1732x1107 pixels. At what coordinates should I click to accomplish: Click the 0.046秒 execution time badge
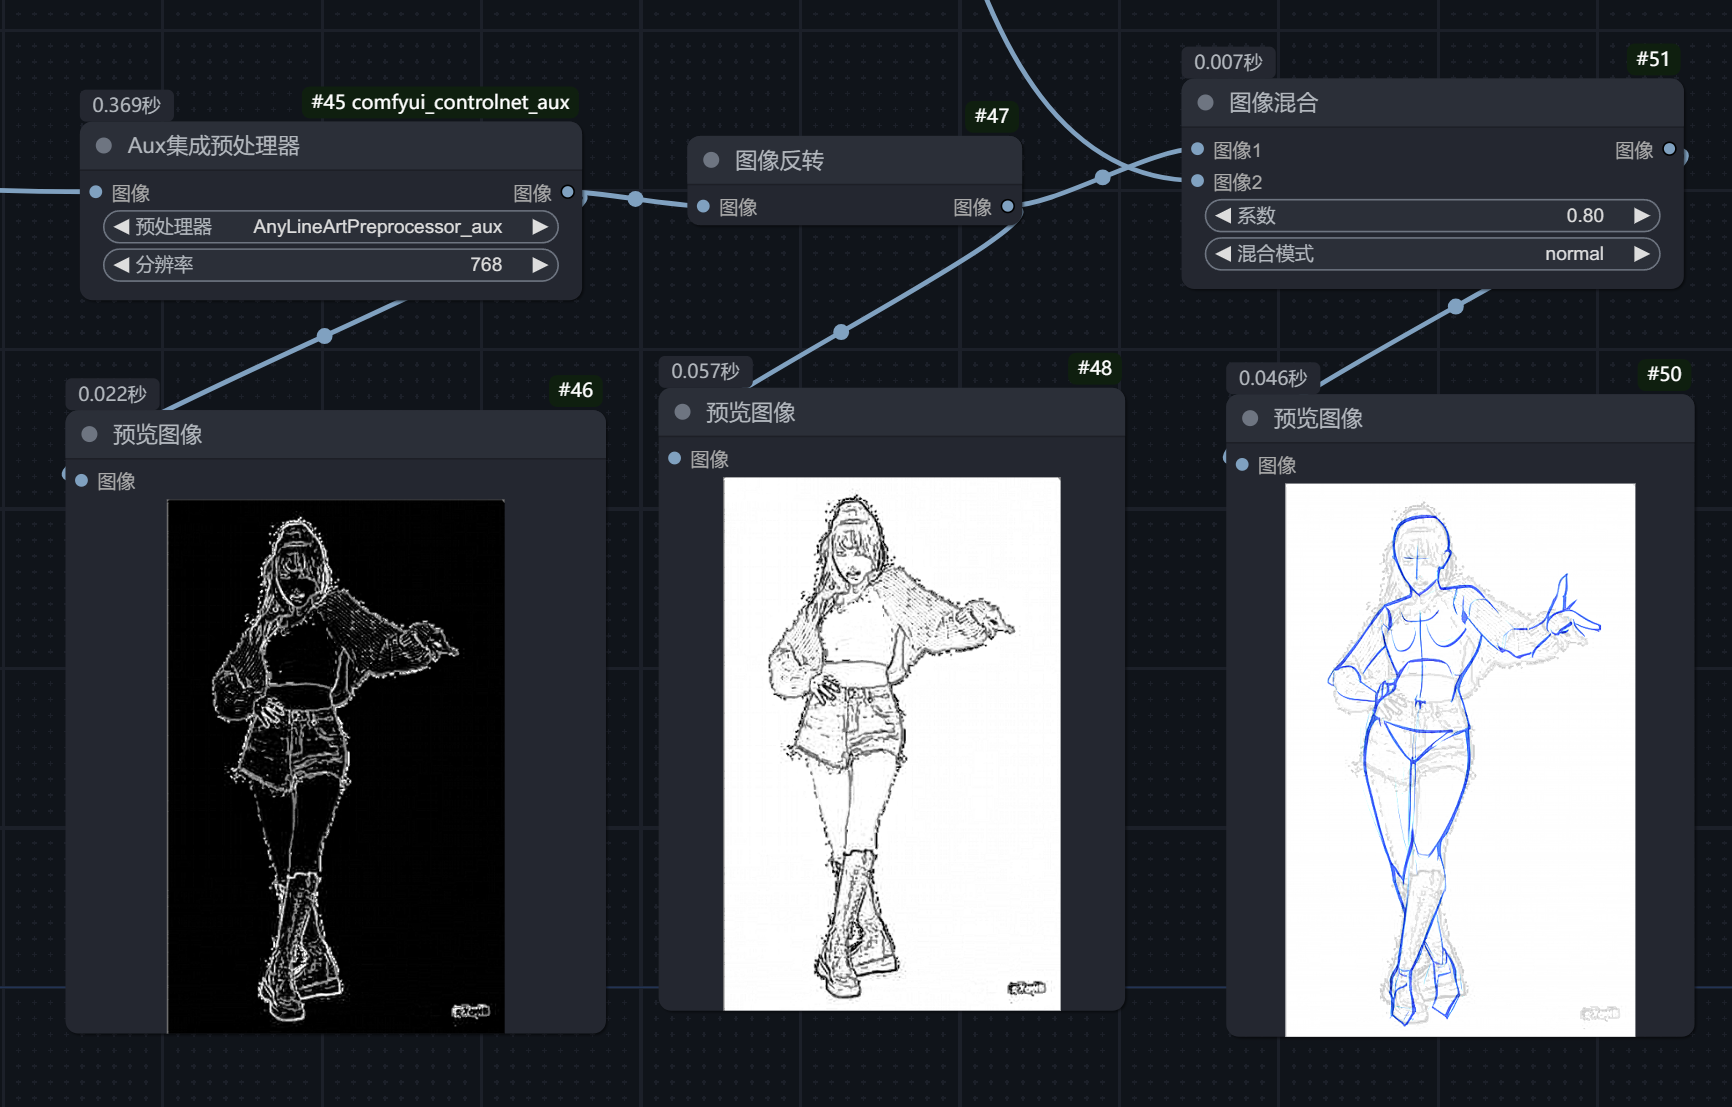tap(1273, 378)
